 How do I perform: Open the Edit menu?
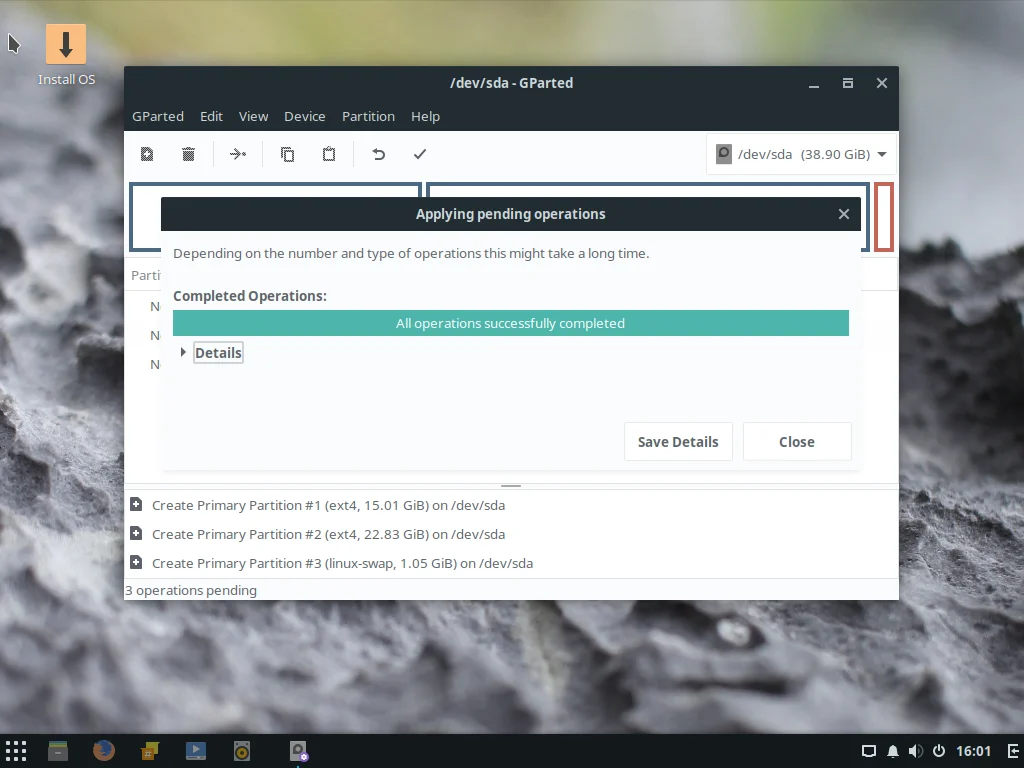click(x=211, y=116)
